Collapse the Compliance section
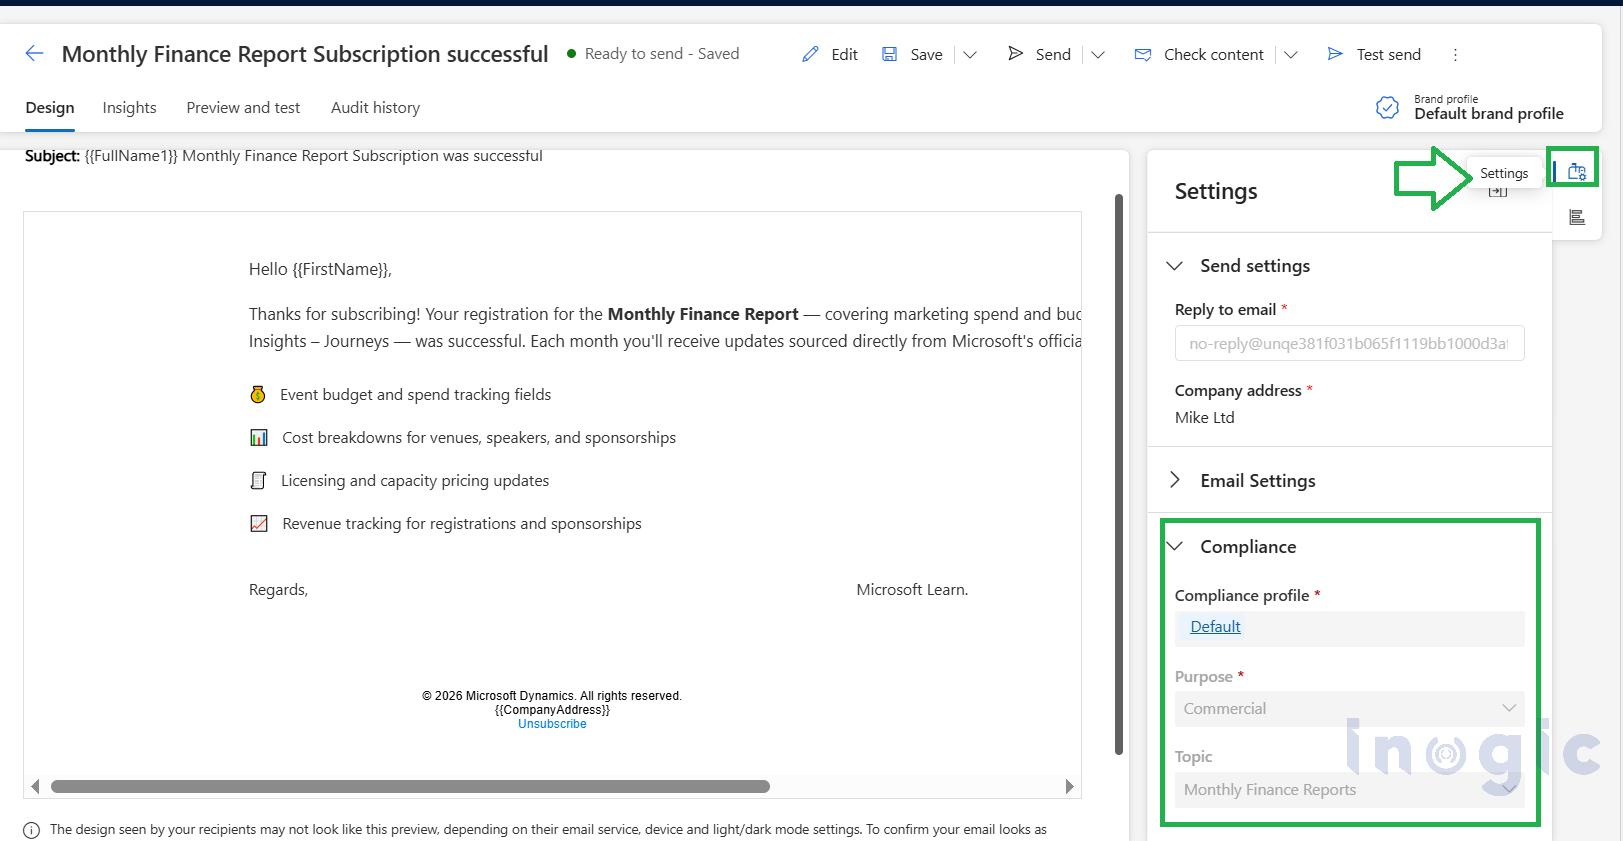Image resolution: width=1623 pixels, height=841 pixels. (x=1175, y=547)
